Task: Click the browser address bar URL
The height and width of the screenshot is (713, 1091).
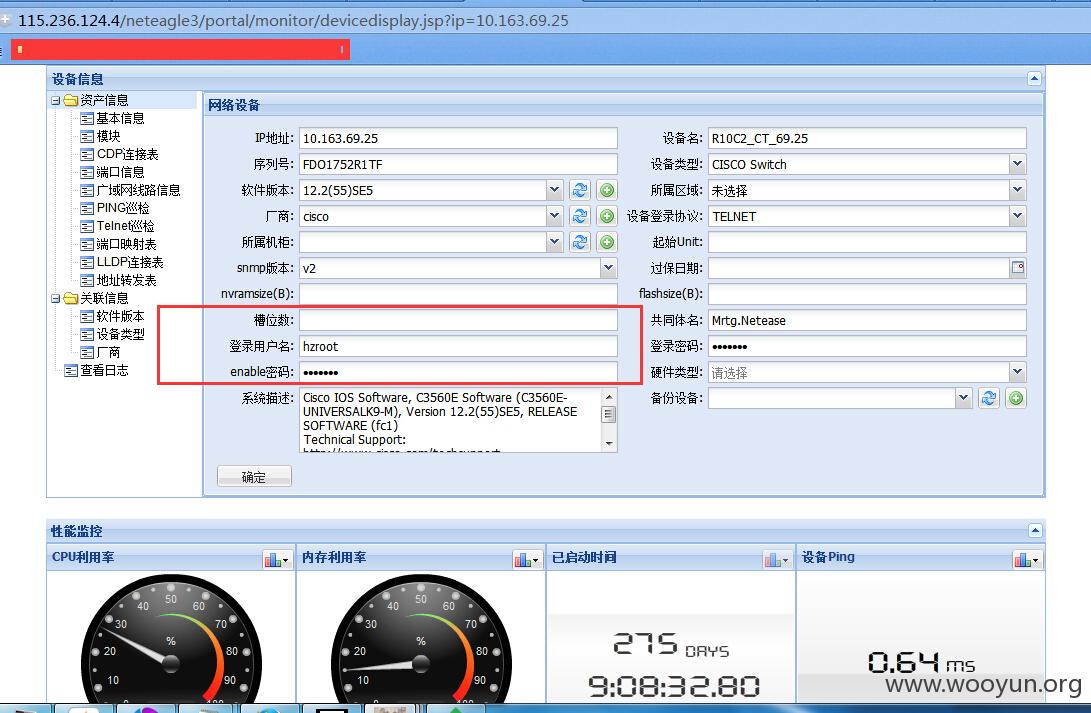Action: (x=293, y=20)
